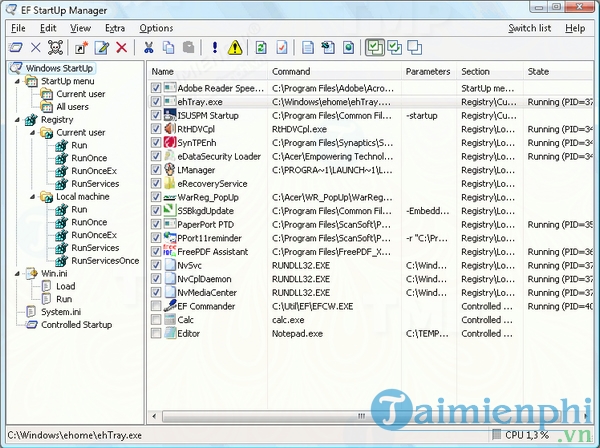Screen dimensions: 600x448
Task: Click the edit entry pencil icon
Action: (102, 47)
